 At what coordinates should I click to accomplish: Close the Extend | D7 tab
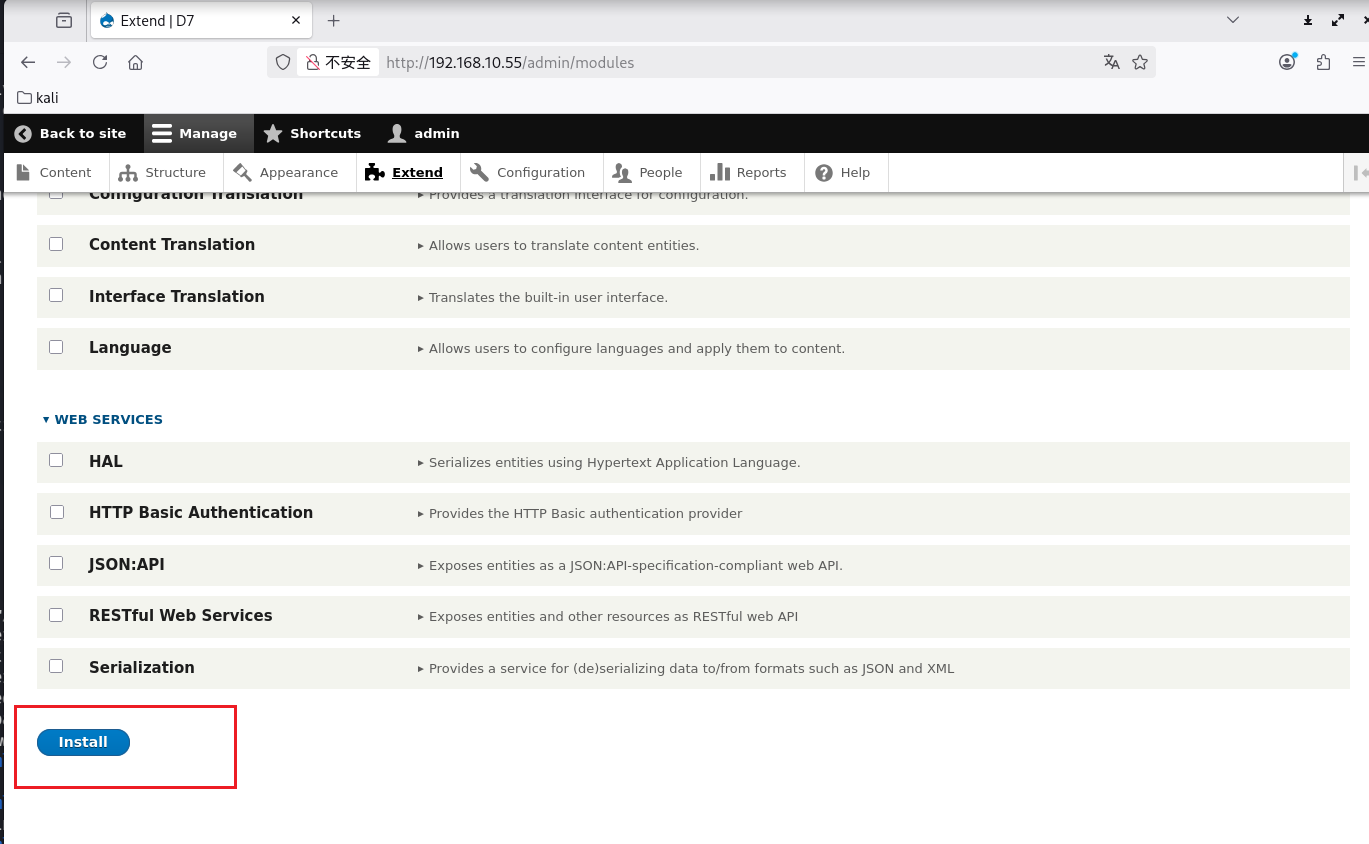(x=296, y=20)
